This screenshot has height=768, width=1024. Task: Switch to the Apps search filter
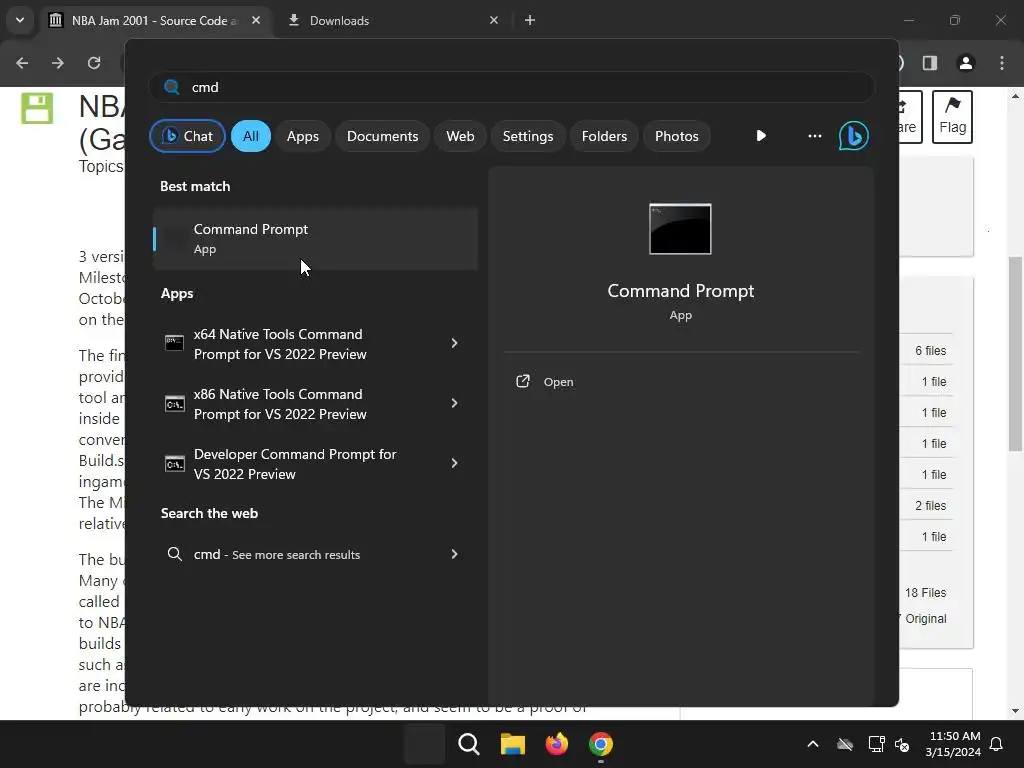tap(302, 136)
